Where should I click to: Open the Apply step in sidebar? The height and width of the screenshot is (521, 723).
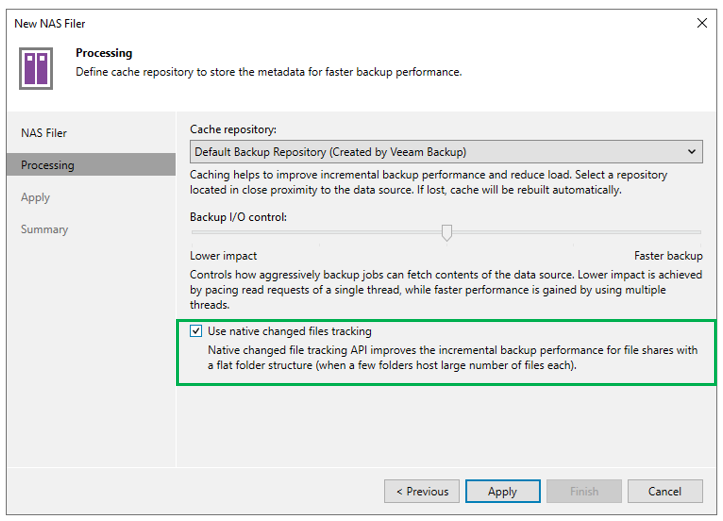tap(35, 197)
